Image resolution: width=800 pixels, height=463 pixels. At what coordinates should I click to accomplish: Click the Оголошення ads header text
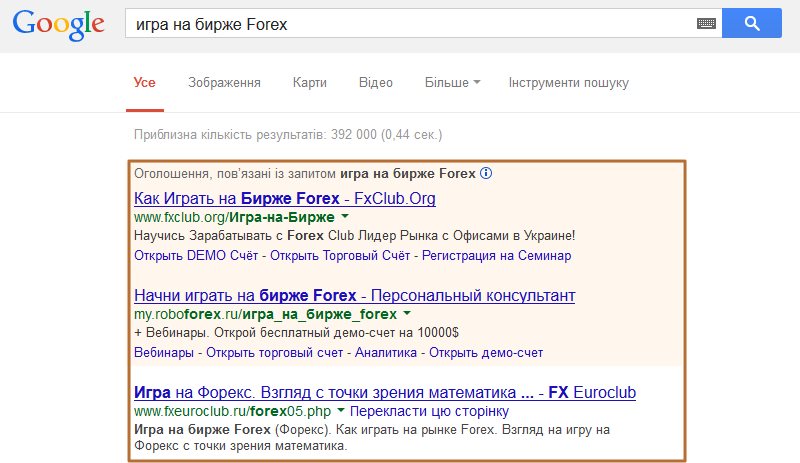pos(305,174)
